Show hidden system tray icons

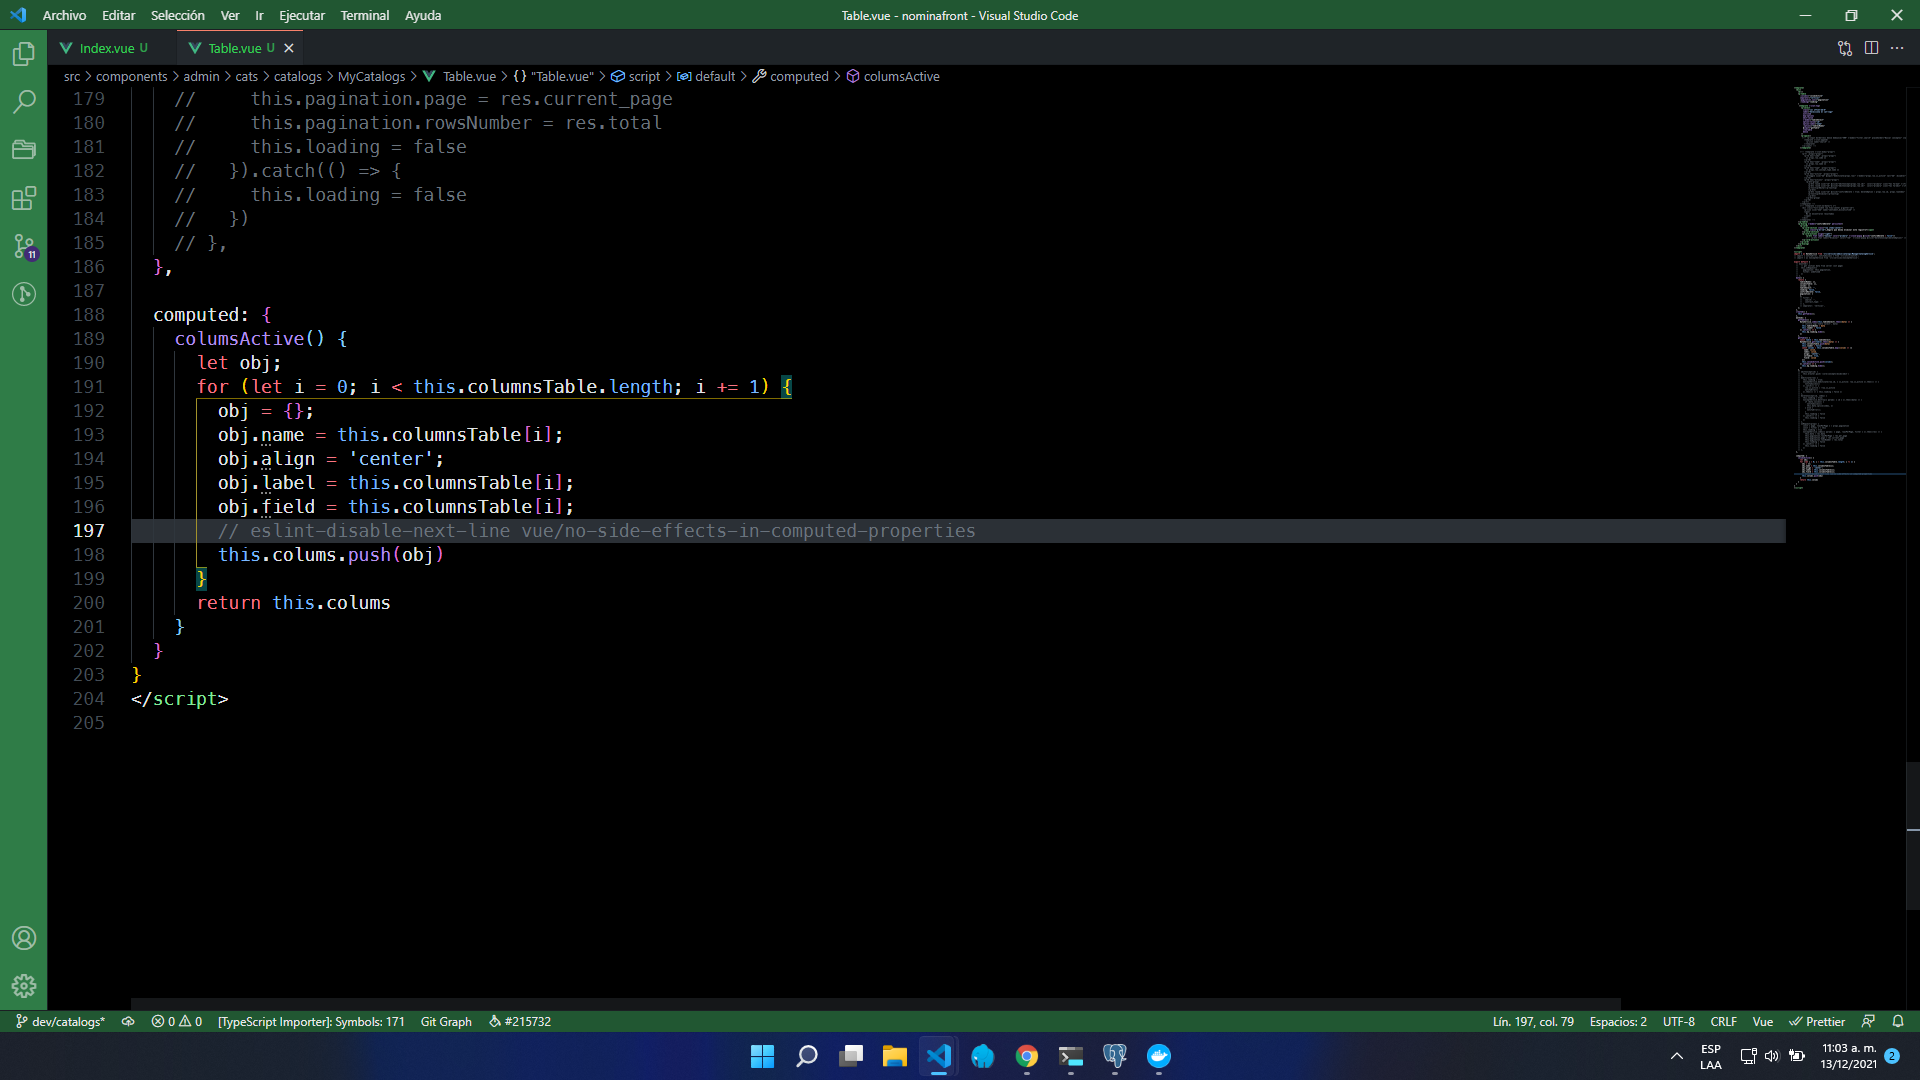point(1677,1056)
